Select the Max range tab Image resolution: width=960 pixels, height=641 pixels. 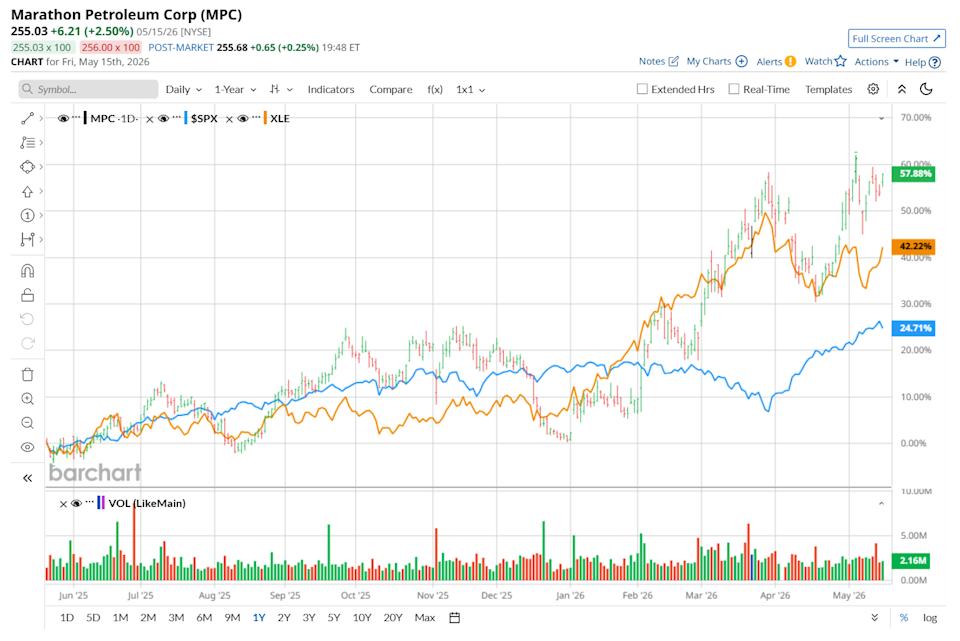[x=425, y=618]
